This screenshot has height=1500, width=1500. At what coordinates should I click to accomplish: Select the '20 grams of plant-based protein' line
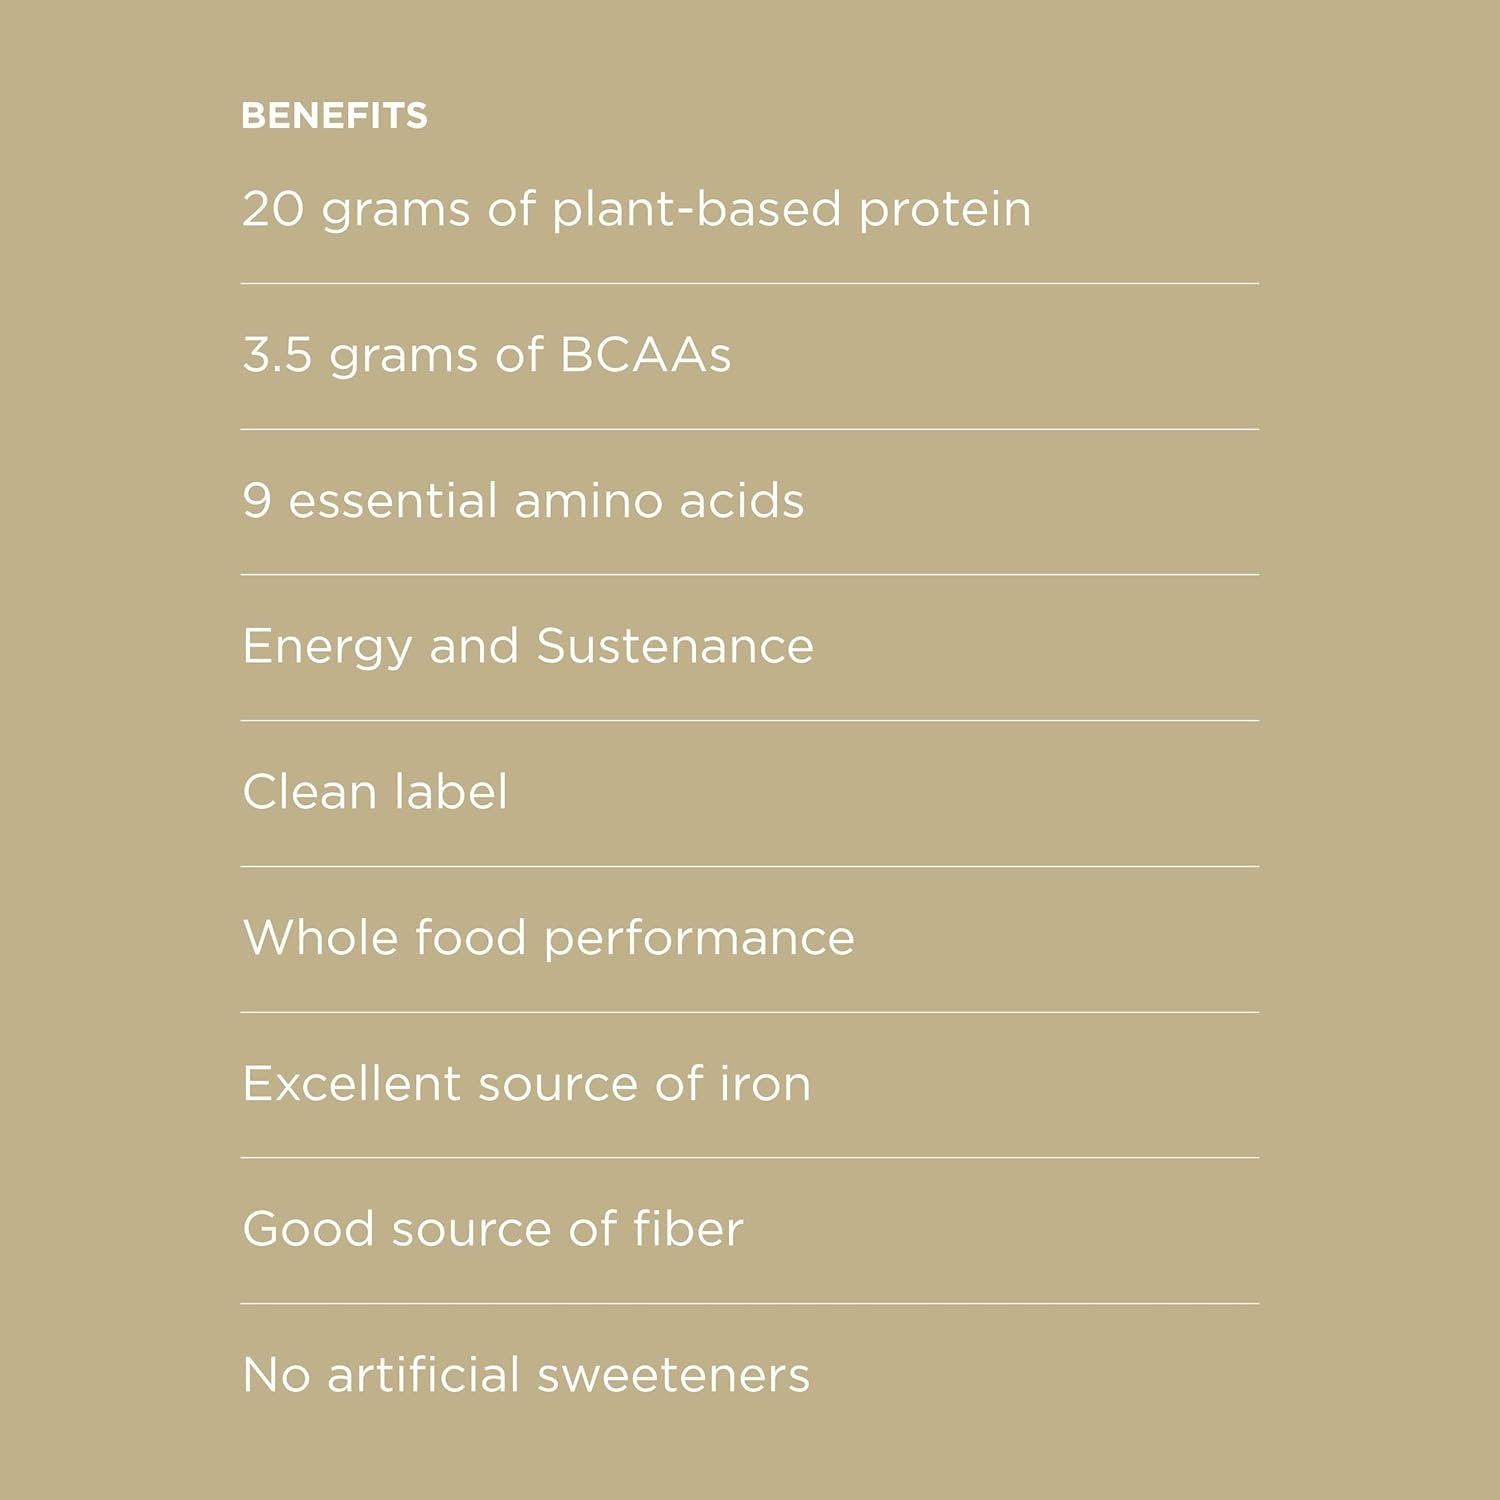[x=636, y=209]
